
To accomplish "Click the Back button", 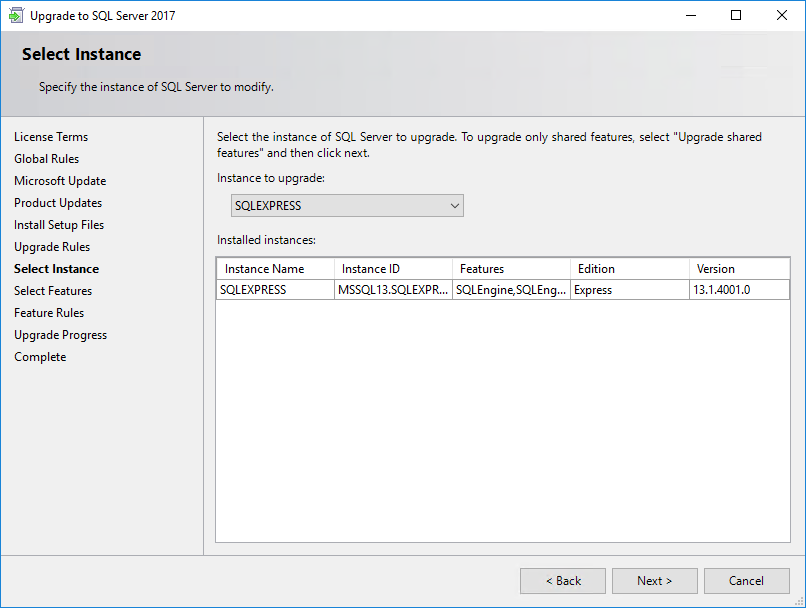I will click(563, 581).
